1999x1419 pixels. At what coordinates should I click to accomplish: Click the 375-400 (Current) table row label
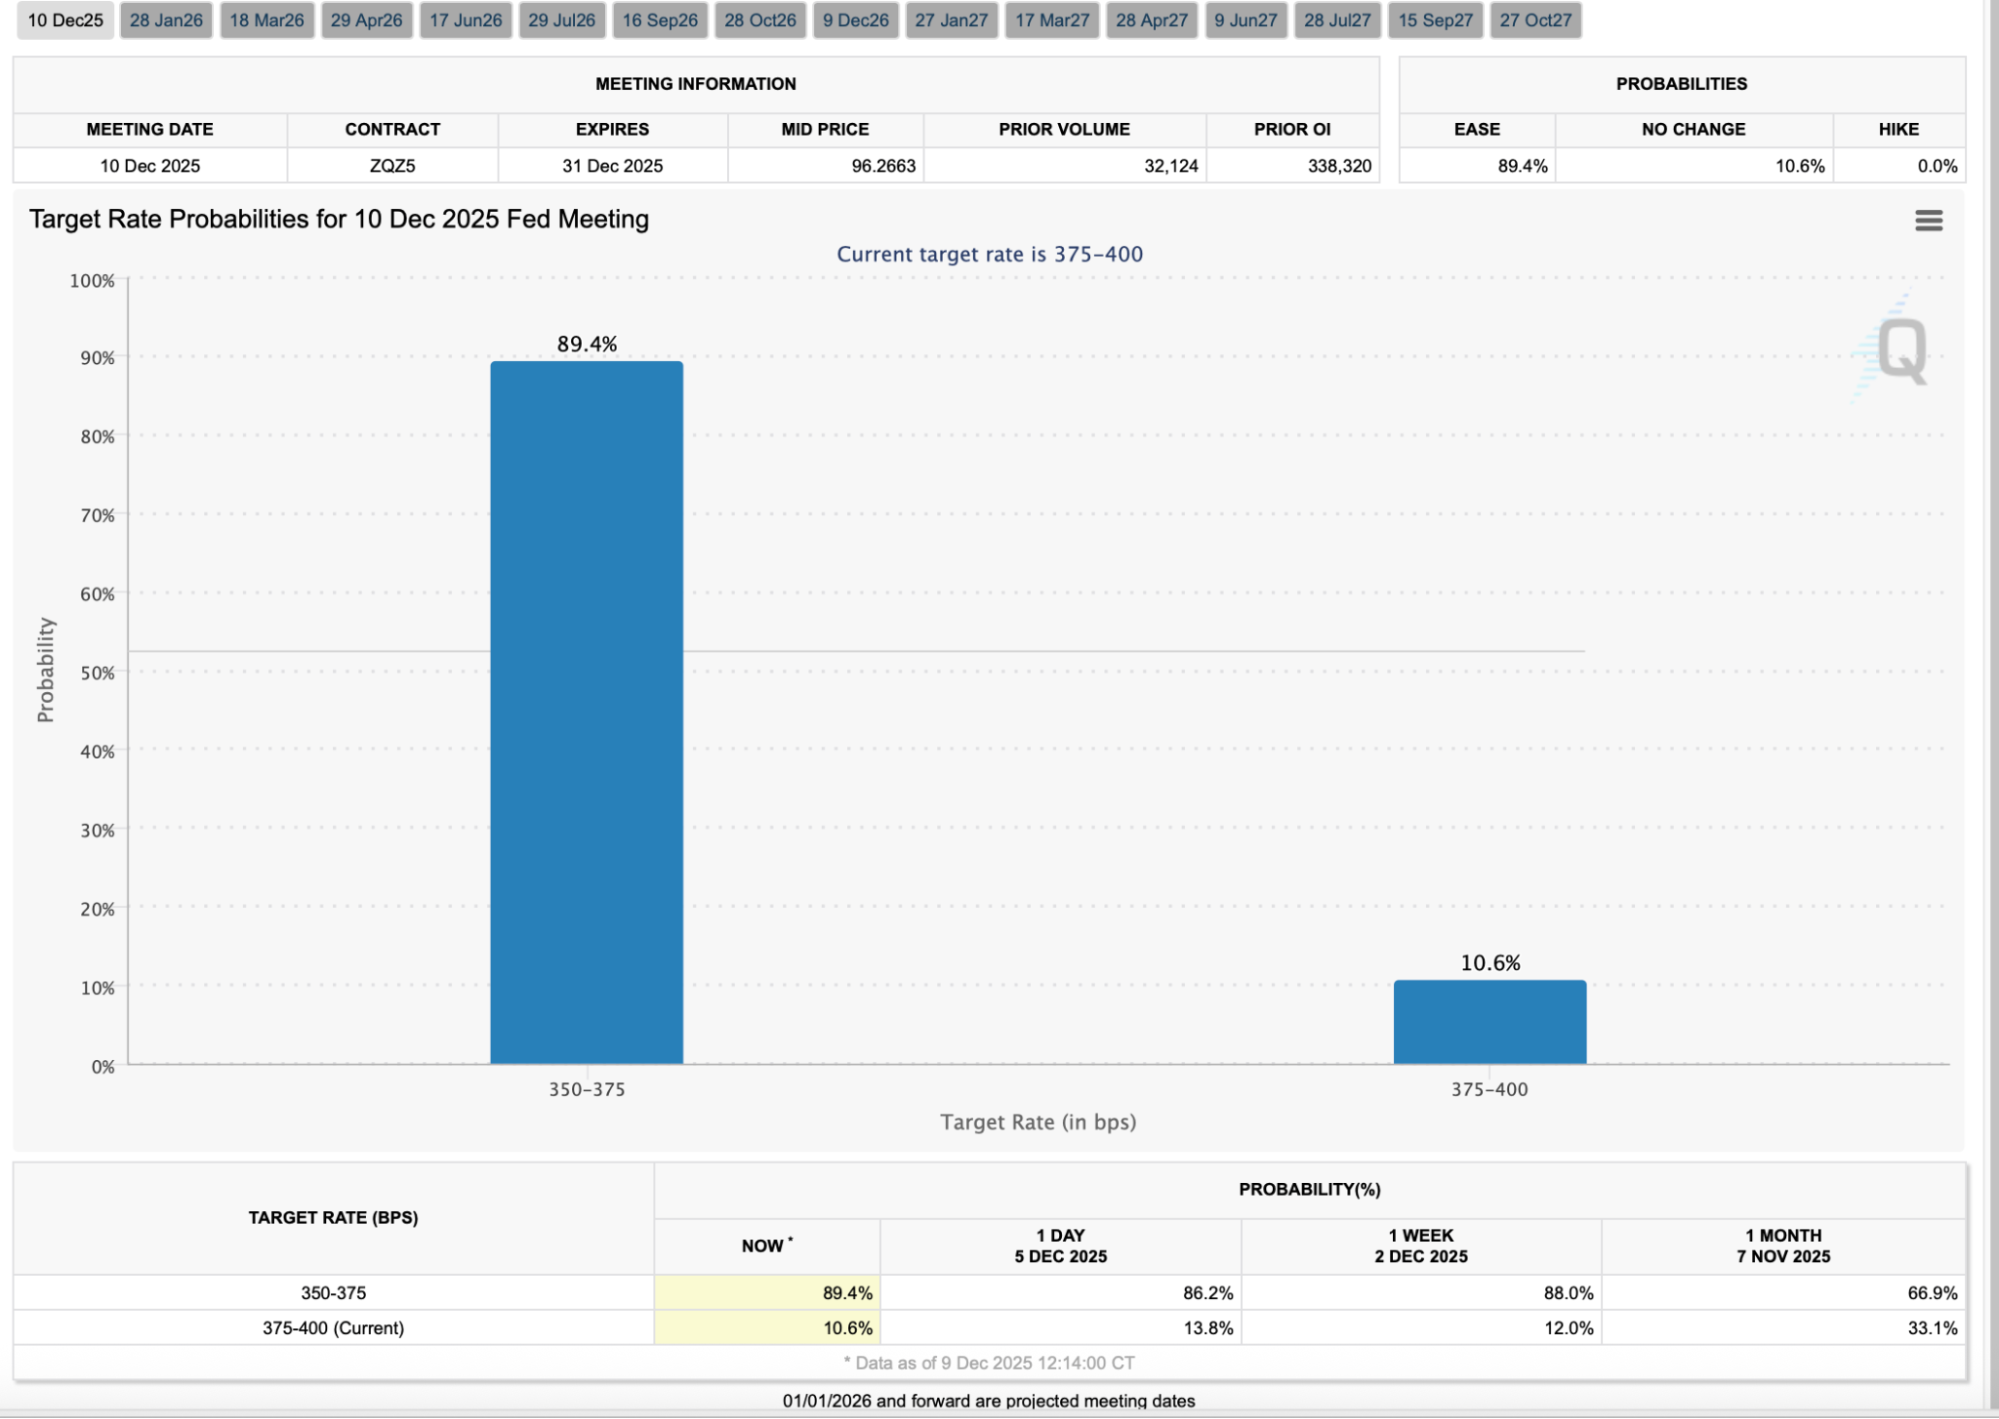[333, 1328]
